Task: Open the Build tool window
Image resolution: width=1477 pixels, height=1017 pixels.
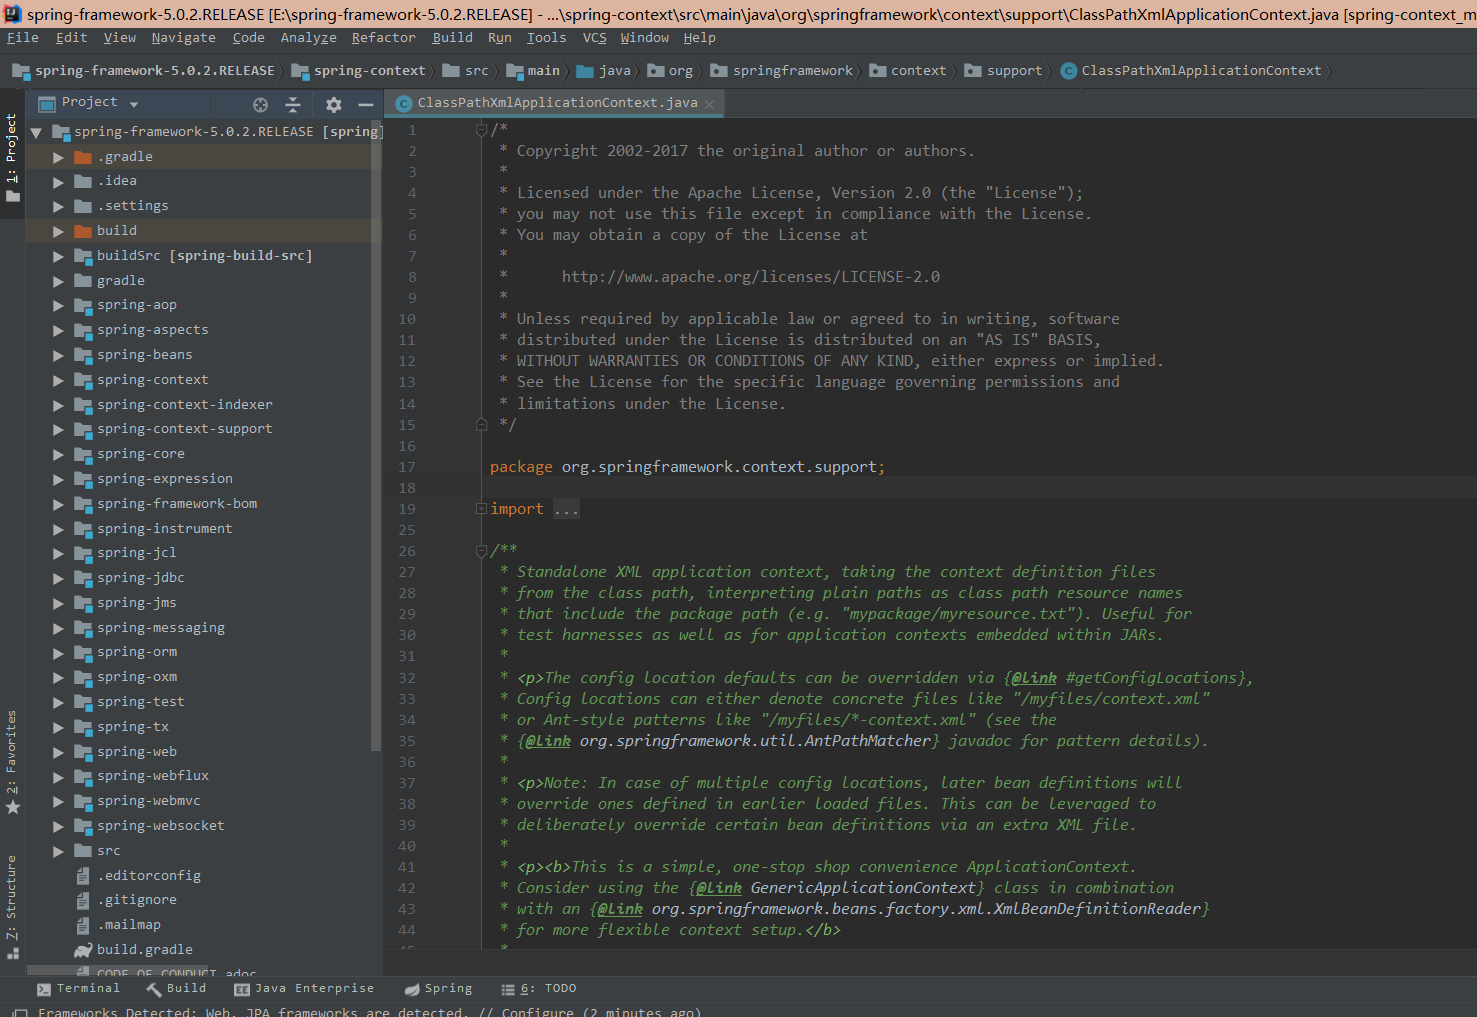Action: coord(176,988)
